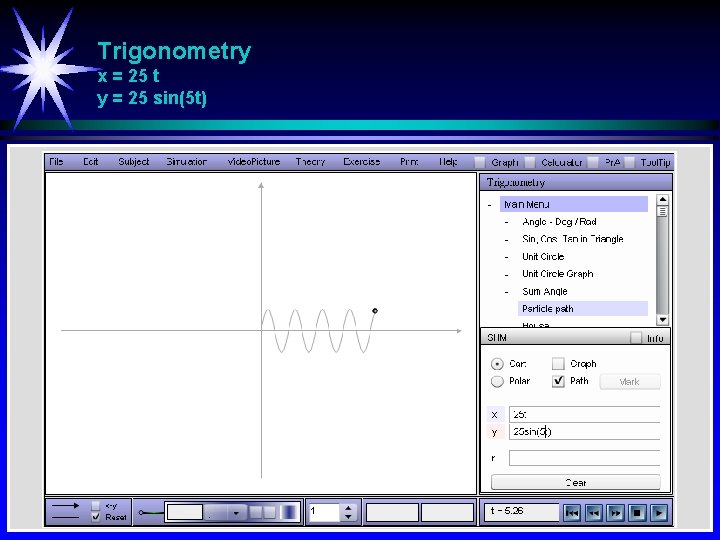720x540 pixels.
Task: Enable the ToolTip checkbox
Action: 630,162
